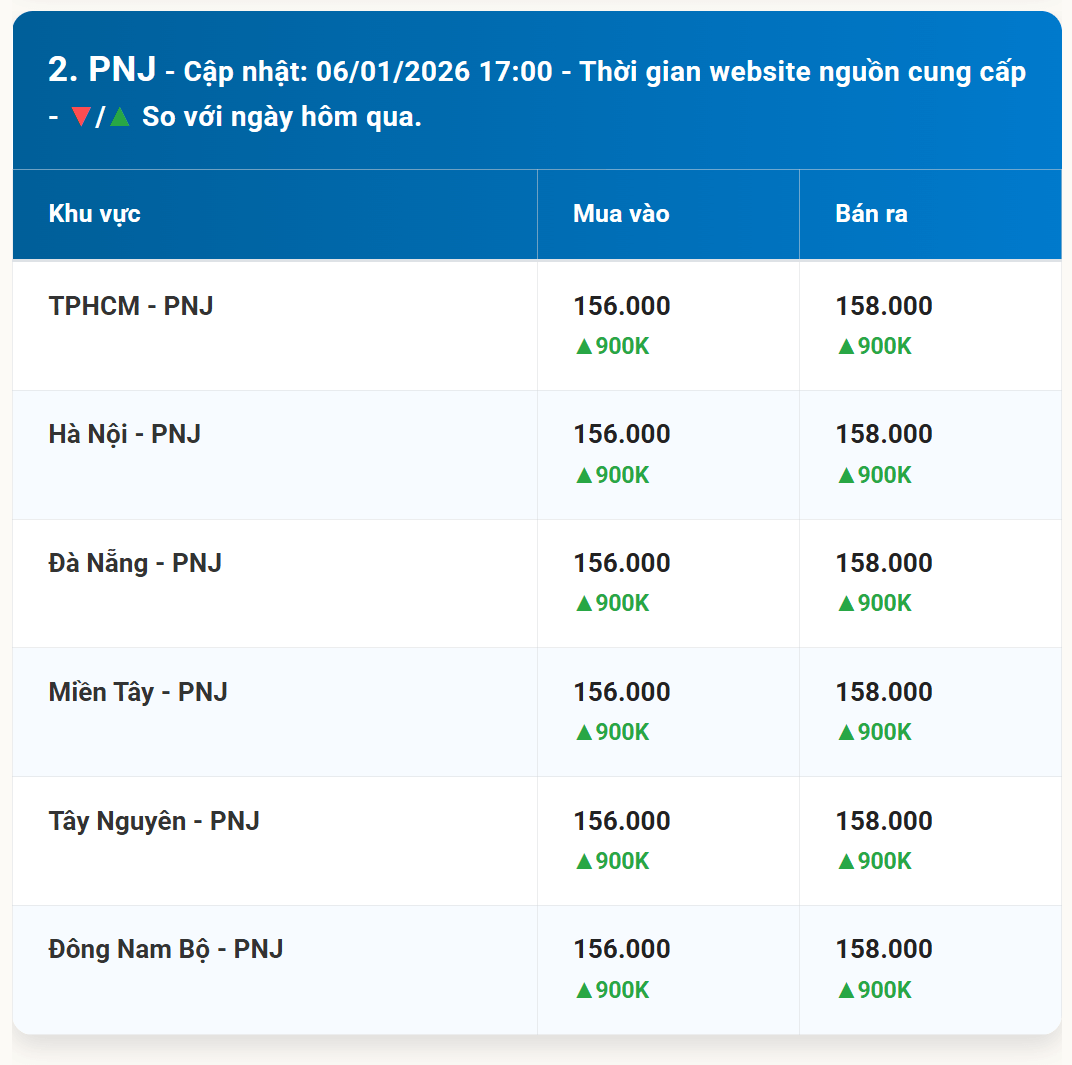The image size is (1072, 1065).
Task: Click Đà Nẵng buy change 900K indicator
Action: click(613, 603)
